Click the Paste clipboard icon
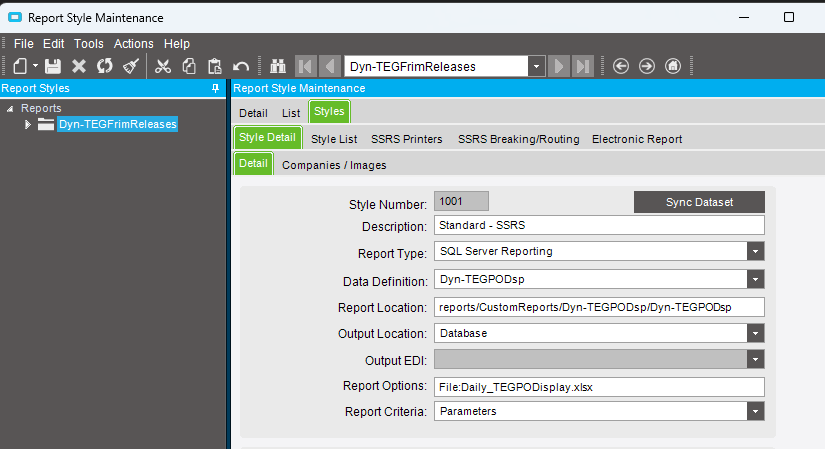Screen dimensions: 825x449 tap(214, 66)
